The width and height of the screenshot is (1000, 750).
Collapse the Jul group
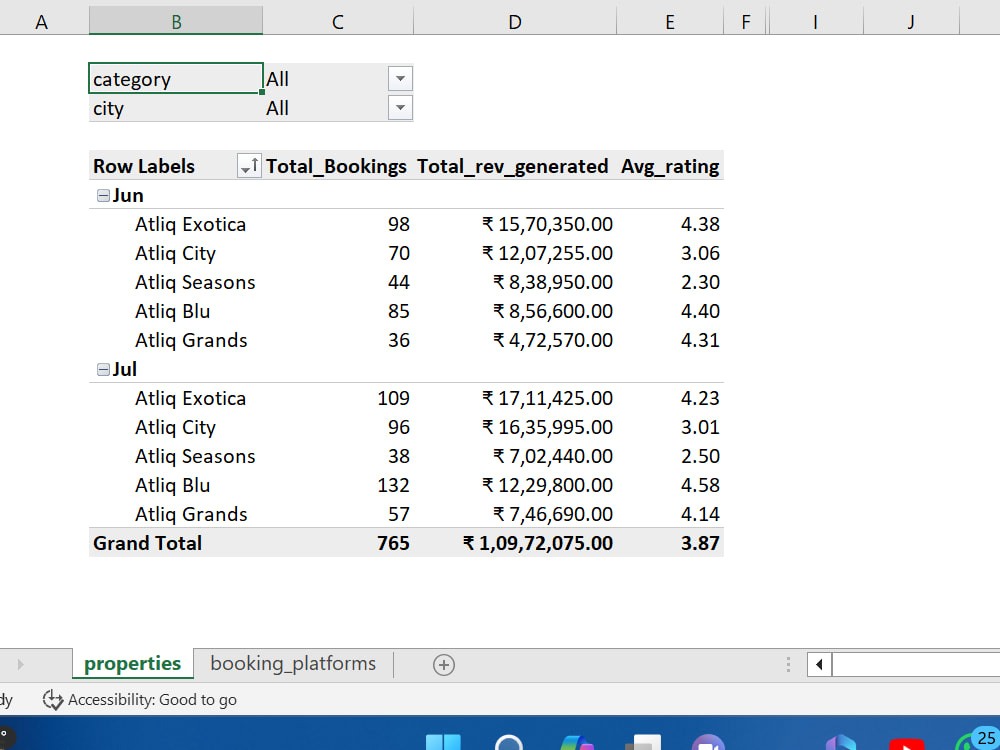[x=103, y=369]
